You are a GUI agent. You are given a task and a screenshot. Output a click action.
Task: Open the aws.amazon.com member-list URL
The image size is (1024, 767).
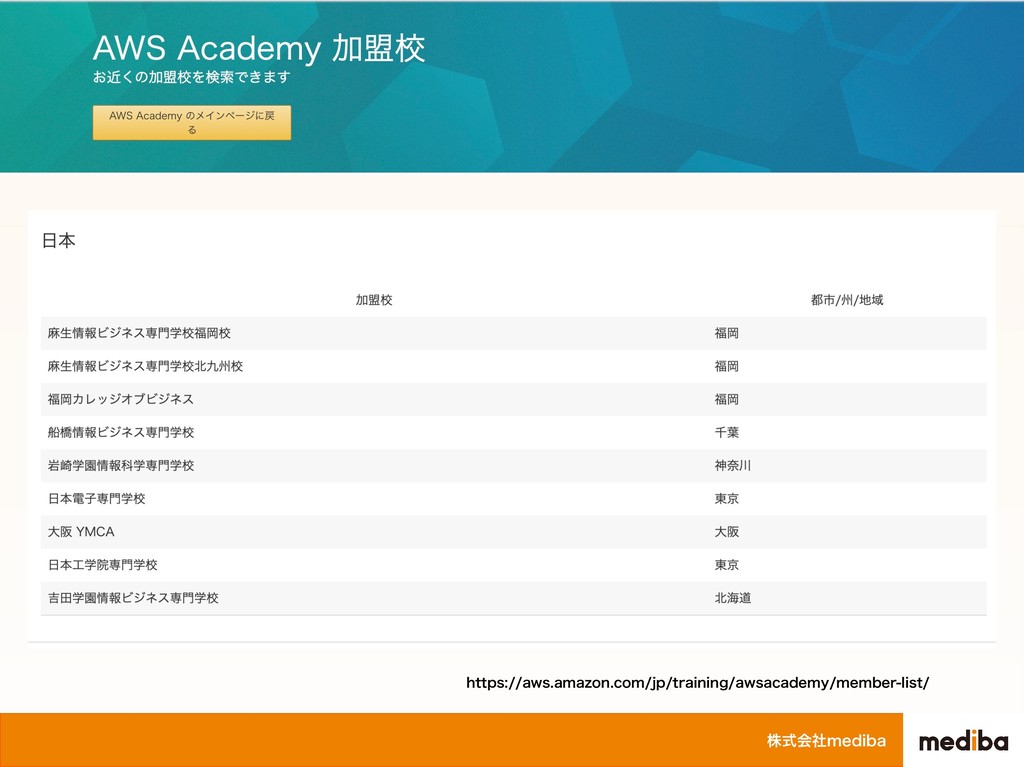pyautogui.click(x=697, y=683)
